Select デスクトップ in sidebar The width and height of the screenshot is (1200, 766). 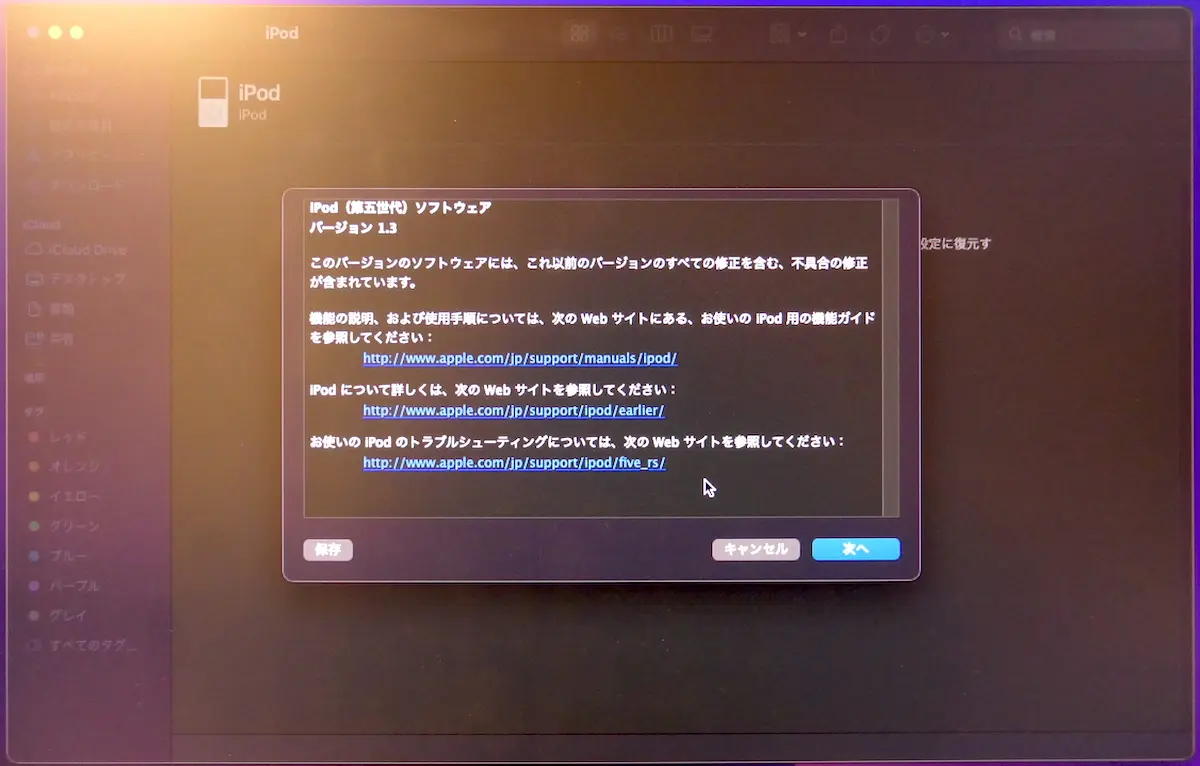(x=77, y=279)
